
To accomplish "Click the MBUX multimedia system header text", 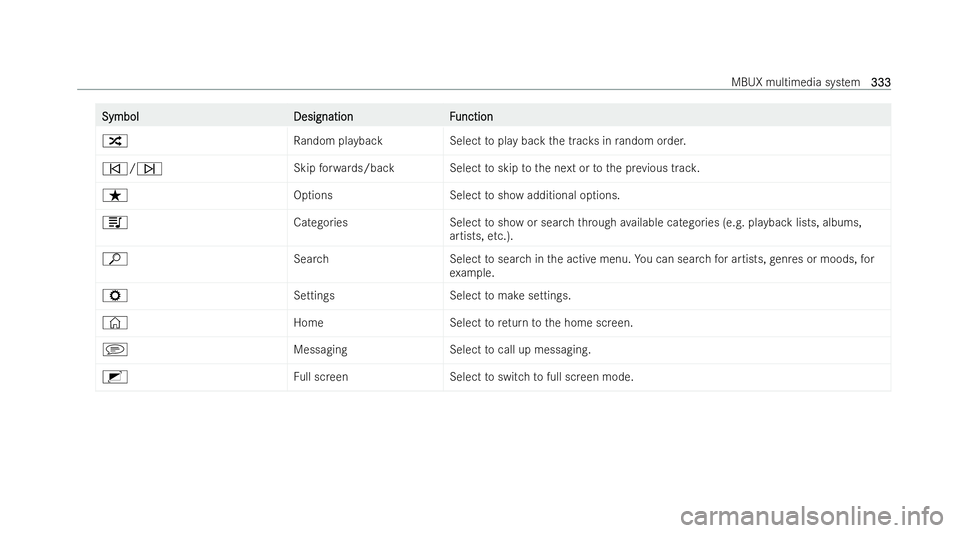I will [x=795, y=82].
